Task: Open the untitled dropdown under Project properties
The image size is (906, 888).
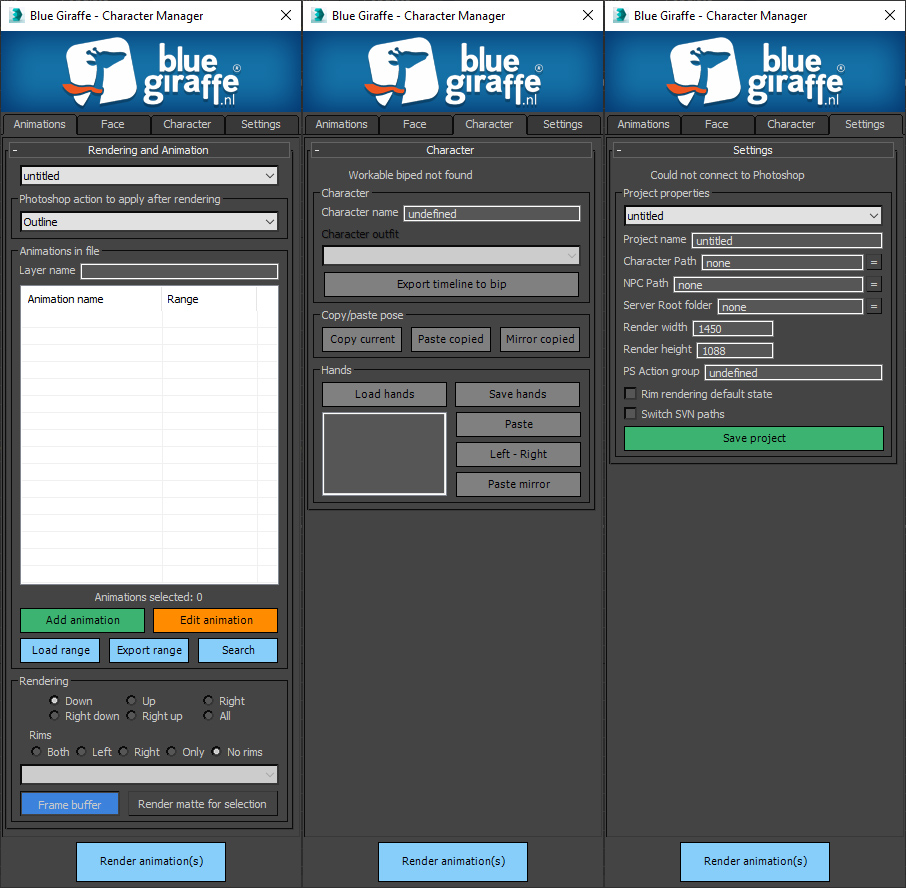Action: [x=753, y=216]
